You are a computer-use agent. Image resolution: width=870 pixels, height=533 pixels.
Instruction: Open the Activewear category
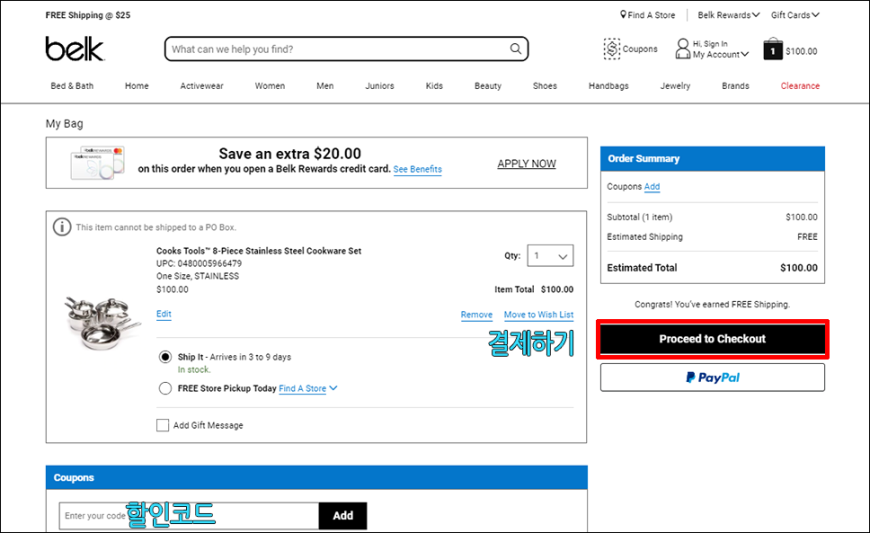tap(201, 86)
